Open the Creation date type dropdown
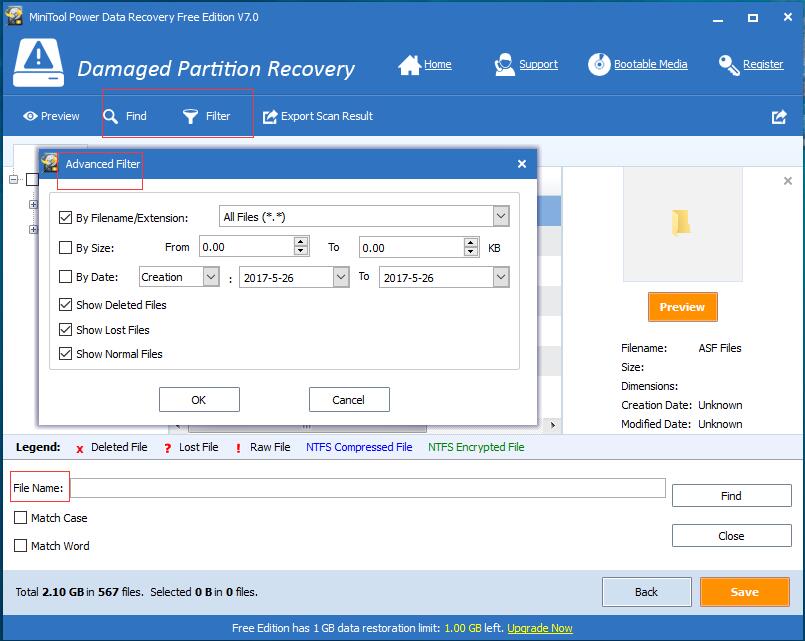Viewport: 805px width, 641px height. tap(210, 277)
